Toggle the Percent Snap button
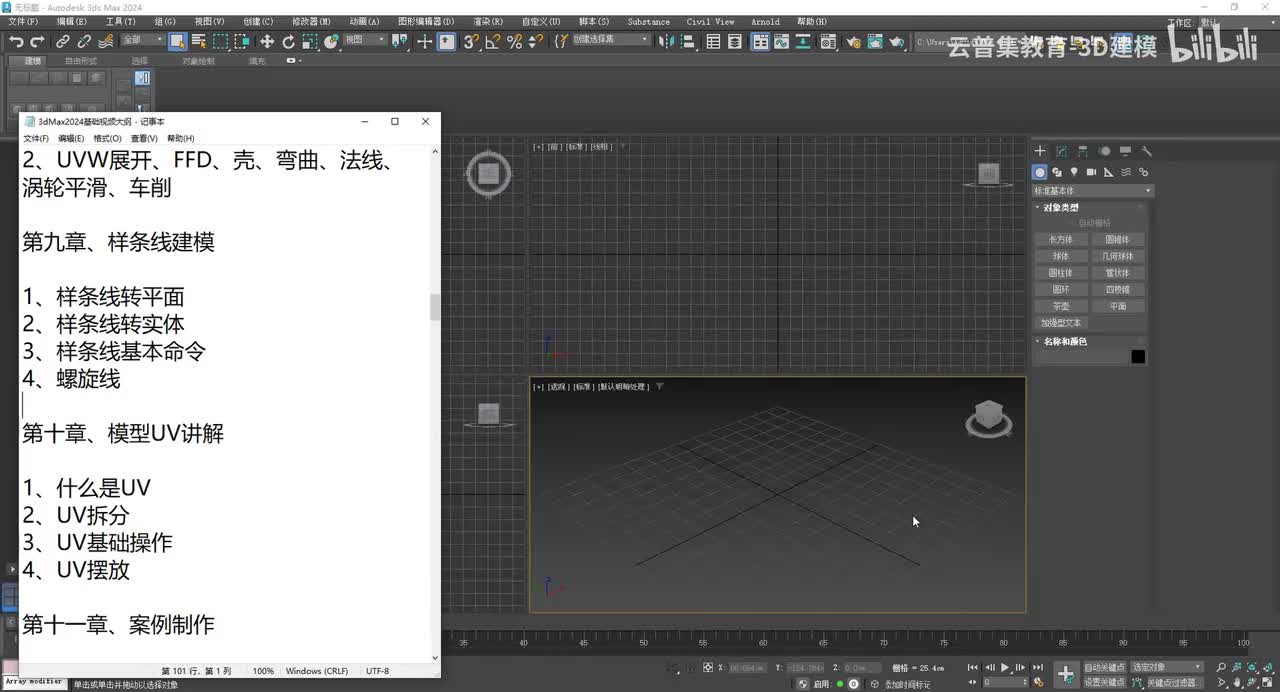Image resolution: width=1280 pixels, height=692 pixels. (514, 41)
